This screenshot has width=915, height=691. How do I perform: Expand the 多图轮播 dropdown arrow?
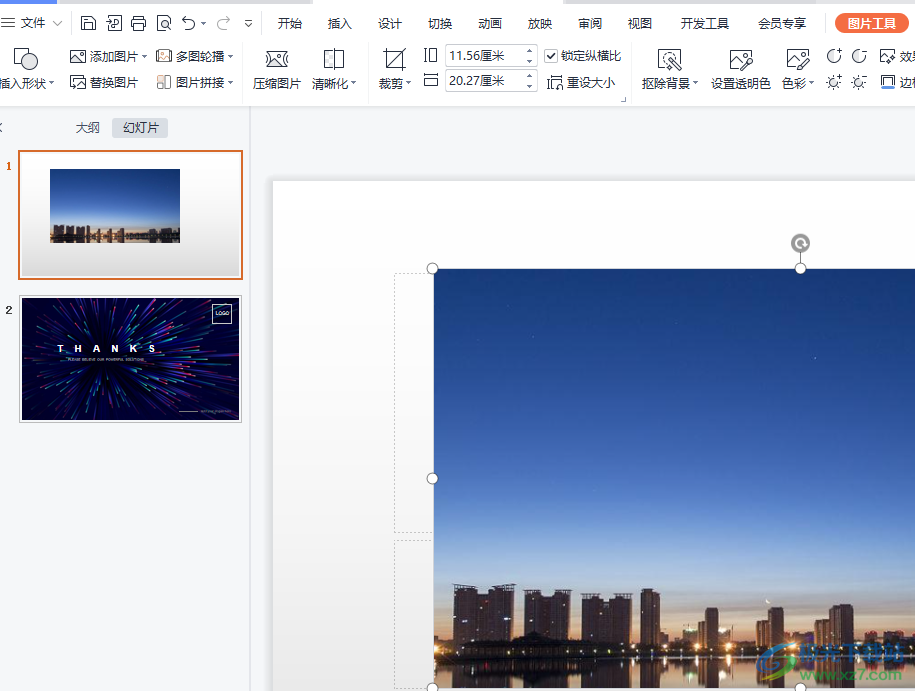coord(231,57)
